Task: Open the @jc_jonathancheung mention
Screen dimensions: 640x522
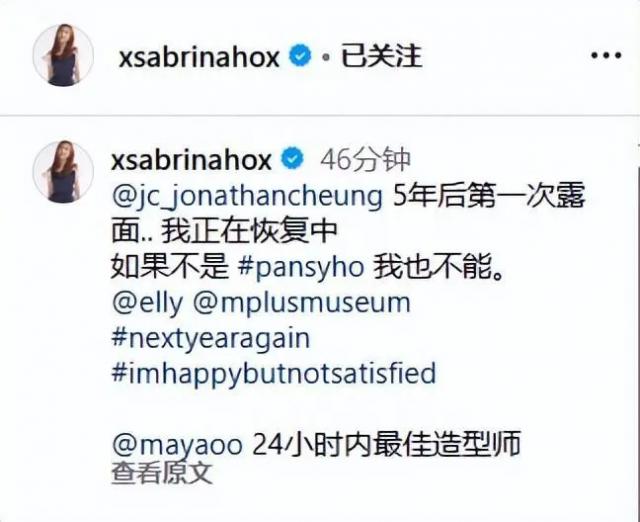Action: click(x=247, y=197)
